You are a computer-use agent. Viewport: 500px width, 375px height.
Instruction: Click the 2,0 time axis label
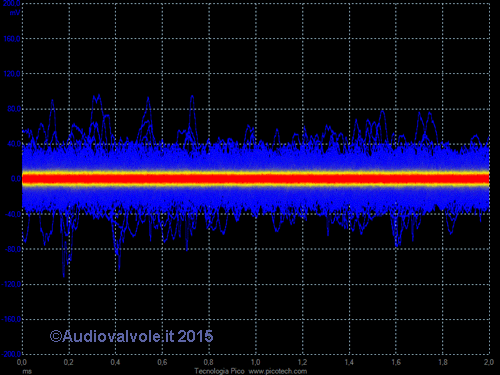click(489, 362)
